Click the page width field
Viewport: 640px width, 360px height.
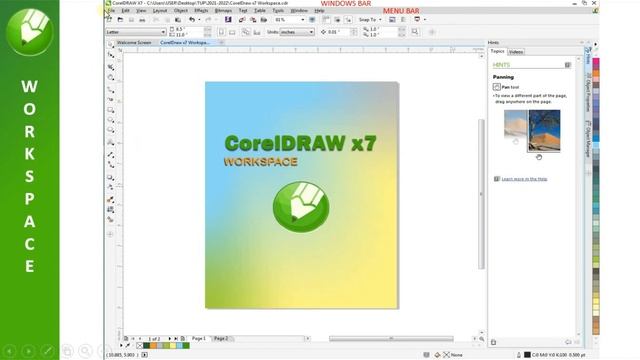[189, 29]
